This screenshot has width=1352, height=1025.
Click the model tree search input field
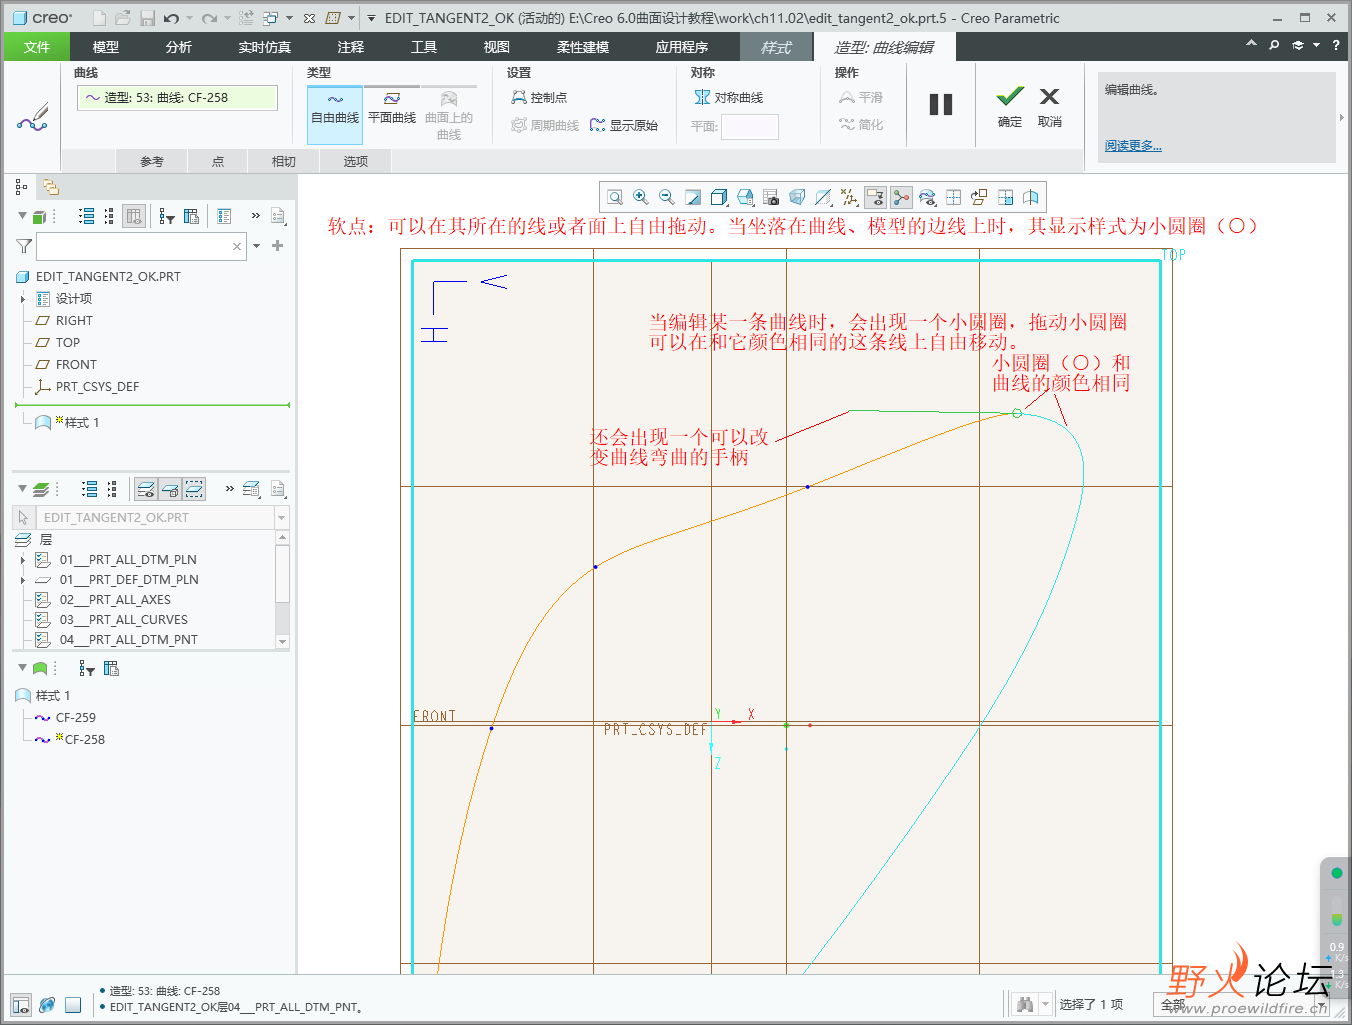(140, 246)
